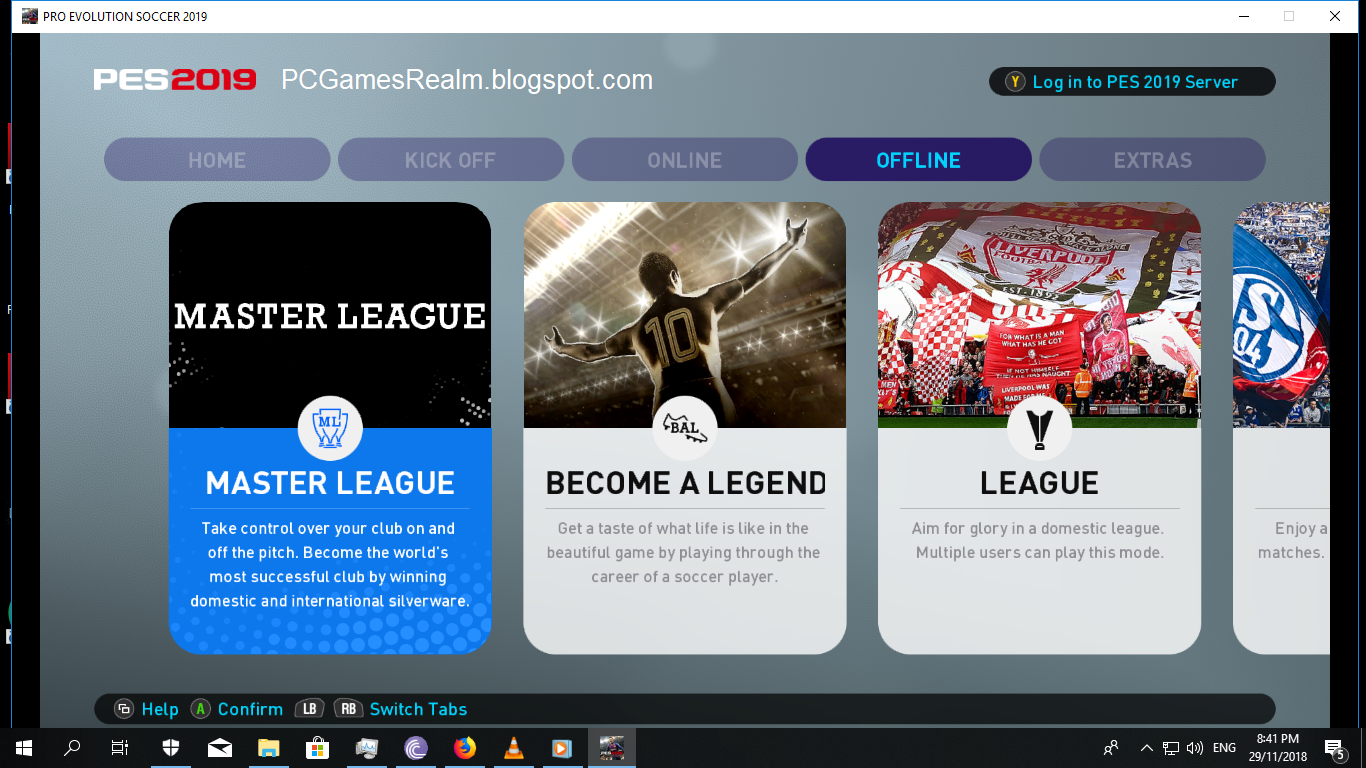Click the green A Confirm button icon
1366x768 pixels.
point(201,709)
